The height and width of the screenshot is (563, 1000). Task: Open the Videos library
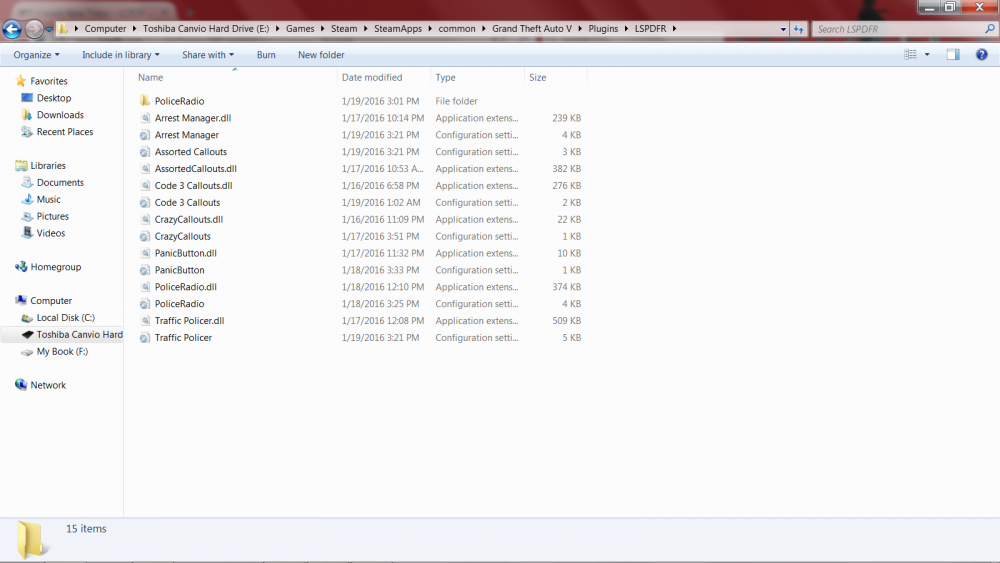click(x=50, y=233)
